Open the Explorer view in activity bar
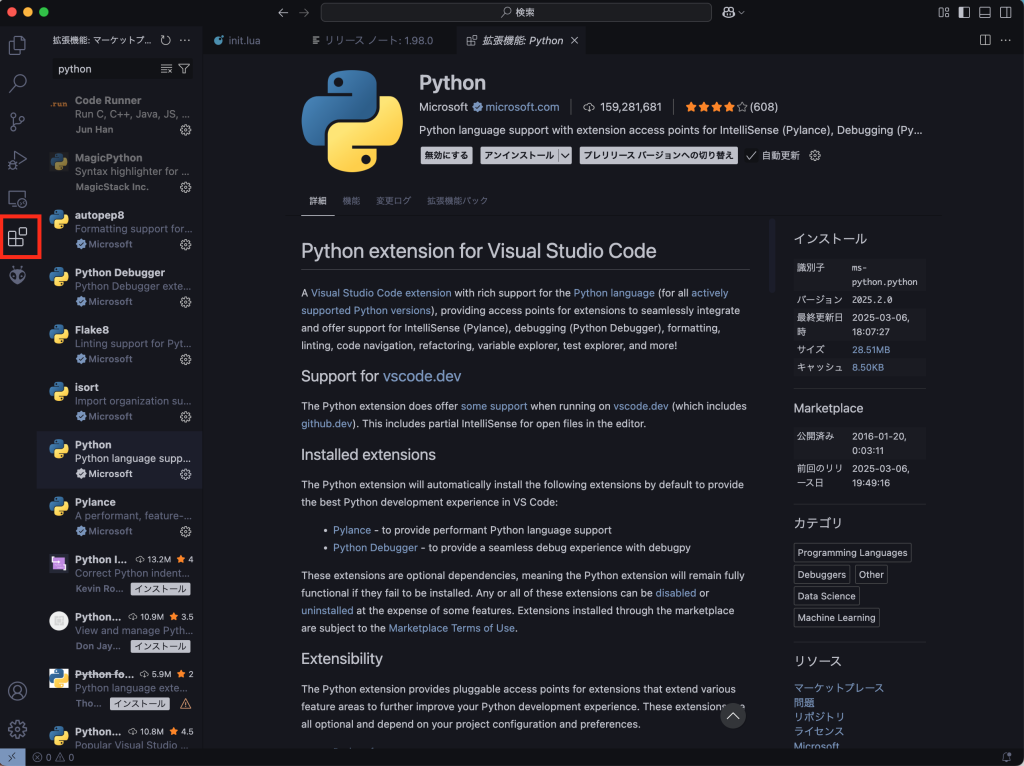The image size is (1024, 766). 17,45
